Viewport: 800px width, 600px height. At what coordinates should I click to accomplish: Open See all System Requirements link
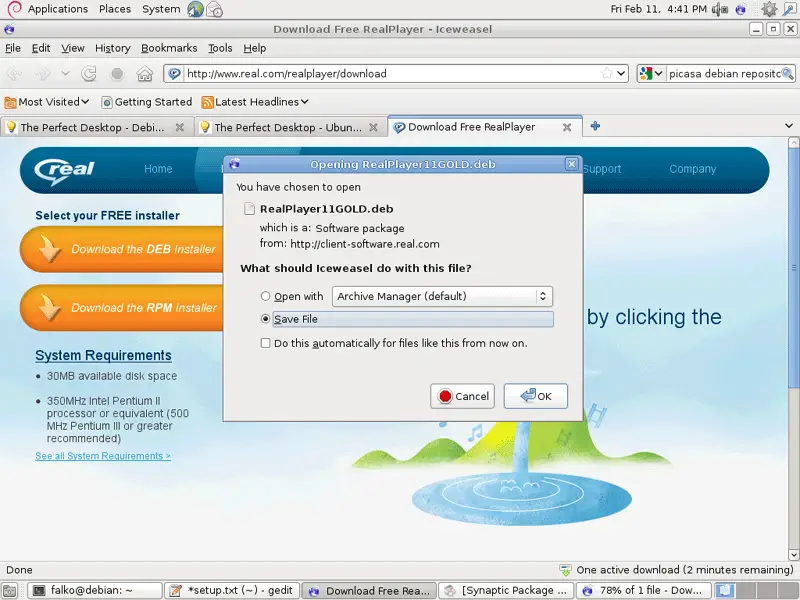tap(103, 456)
